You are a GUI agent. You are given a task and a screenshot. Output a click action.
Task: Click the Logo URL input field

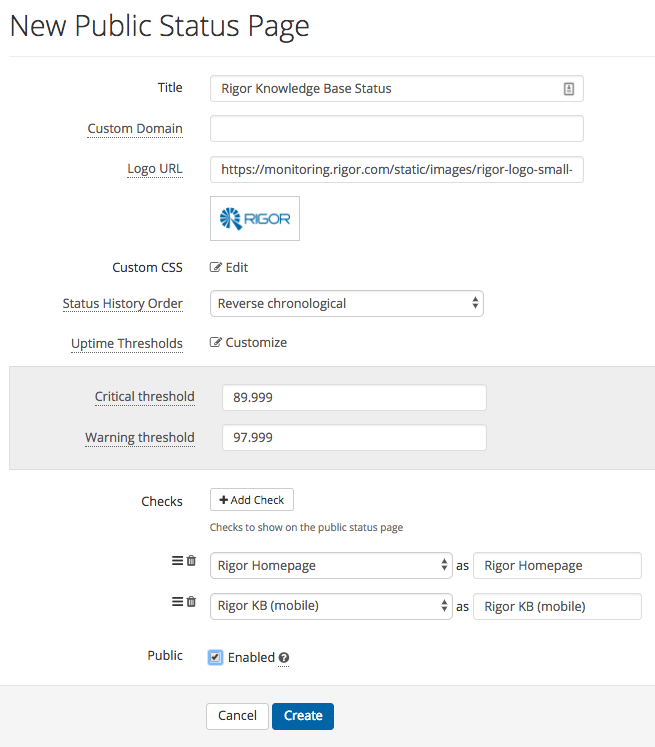(x=397, y=170)
